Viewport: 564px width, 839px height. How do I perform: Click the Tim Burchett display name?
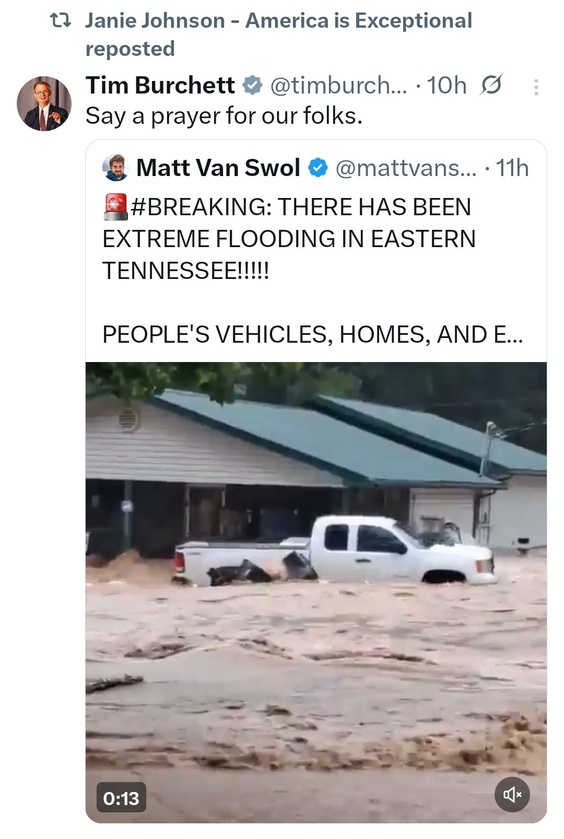tap(160, 85)
